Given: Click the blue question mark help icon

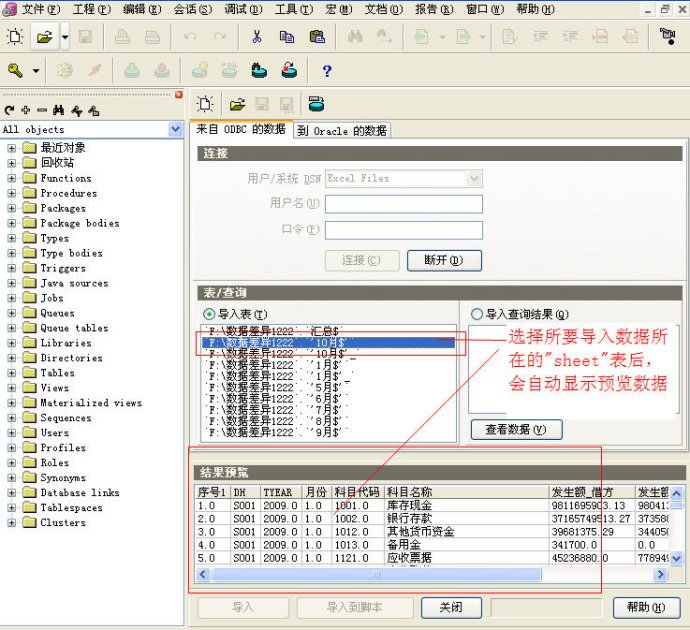Looking at the screenshot, I should click(326, 71).
